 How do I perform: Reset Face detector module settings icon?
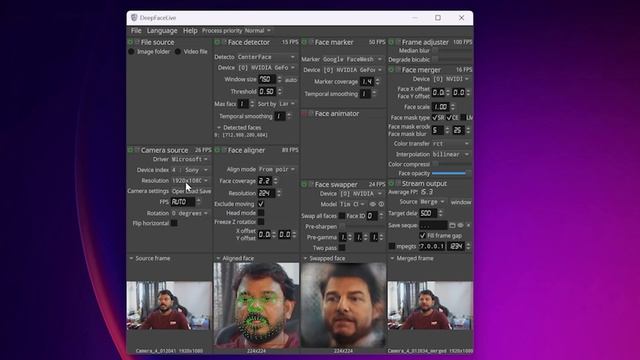pos(224,42)
